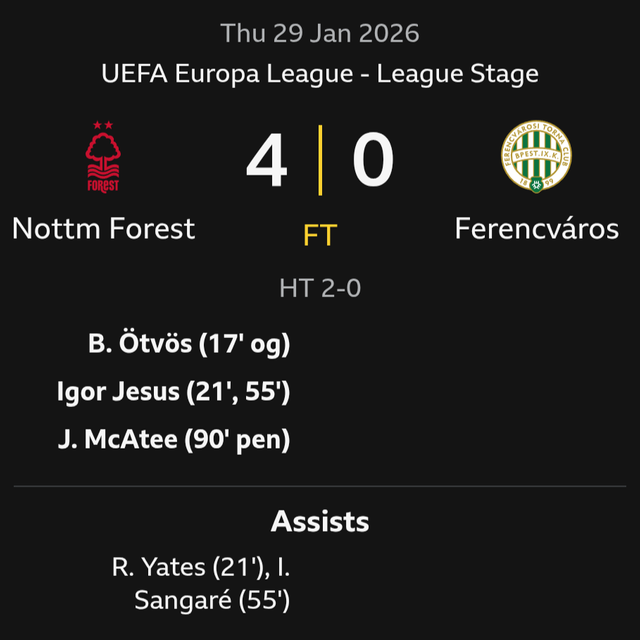Click the Nottingham Forest club crest
This screenshot has height=640, width=640.
(103, 160)
